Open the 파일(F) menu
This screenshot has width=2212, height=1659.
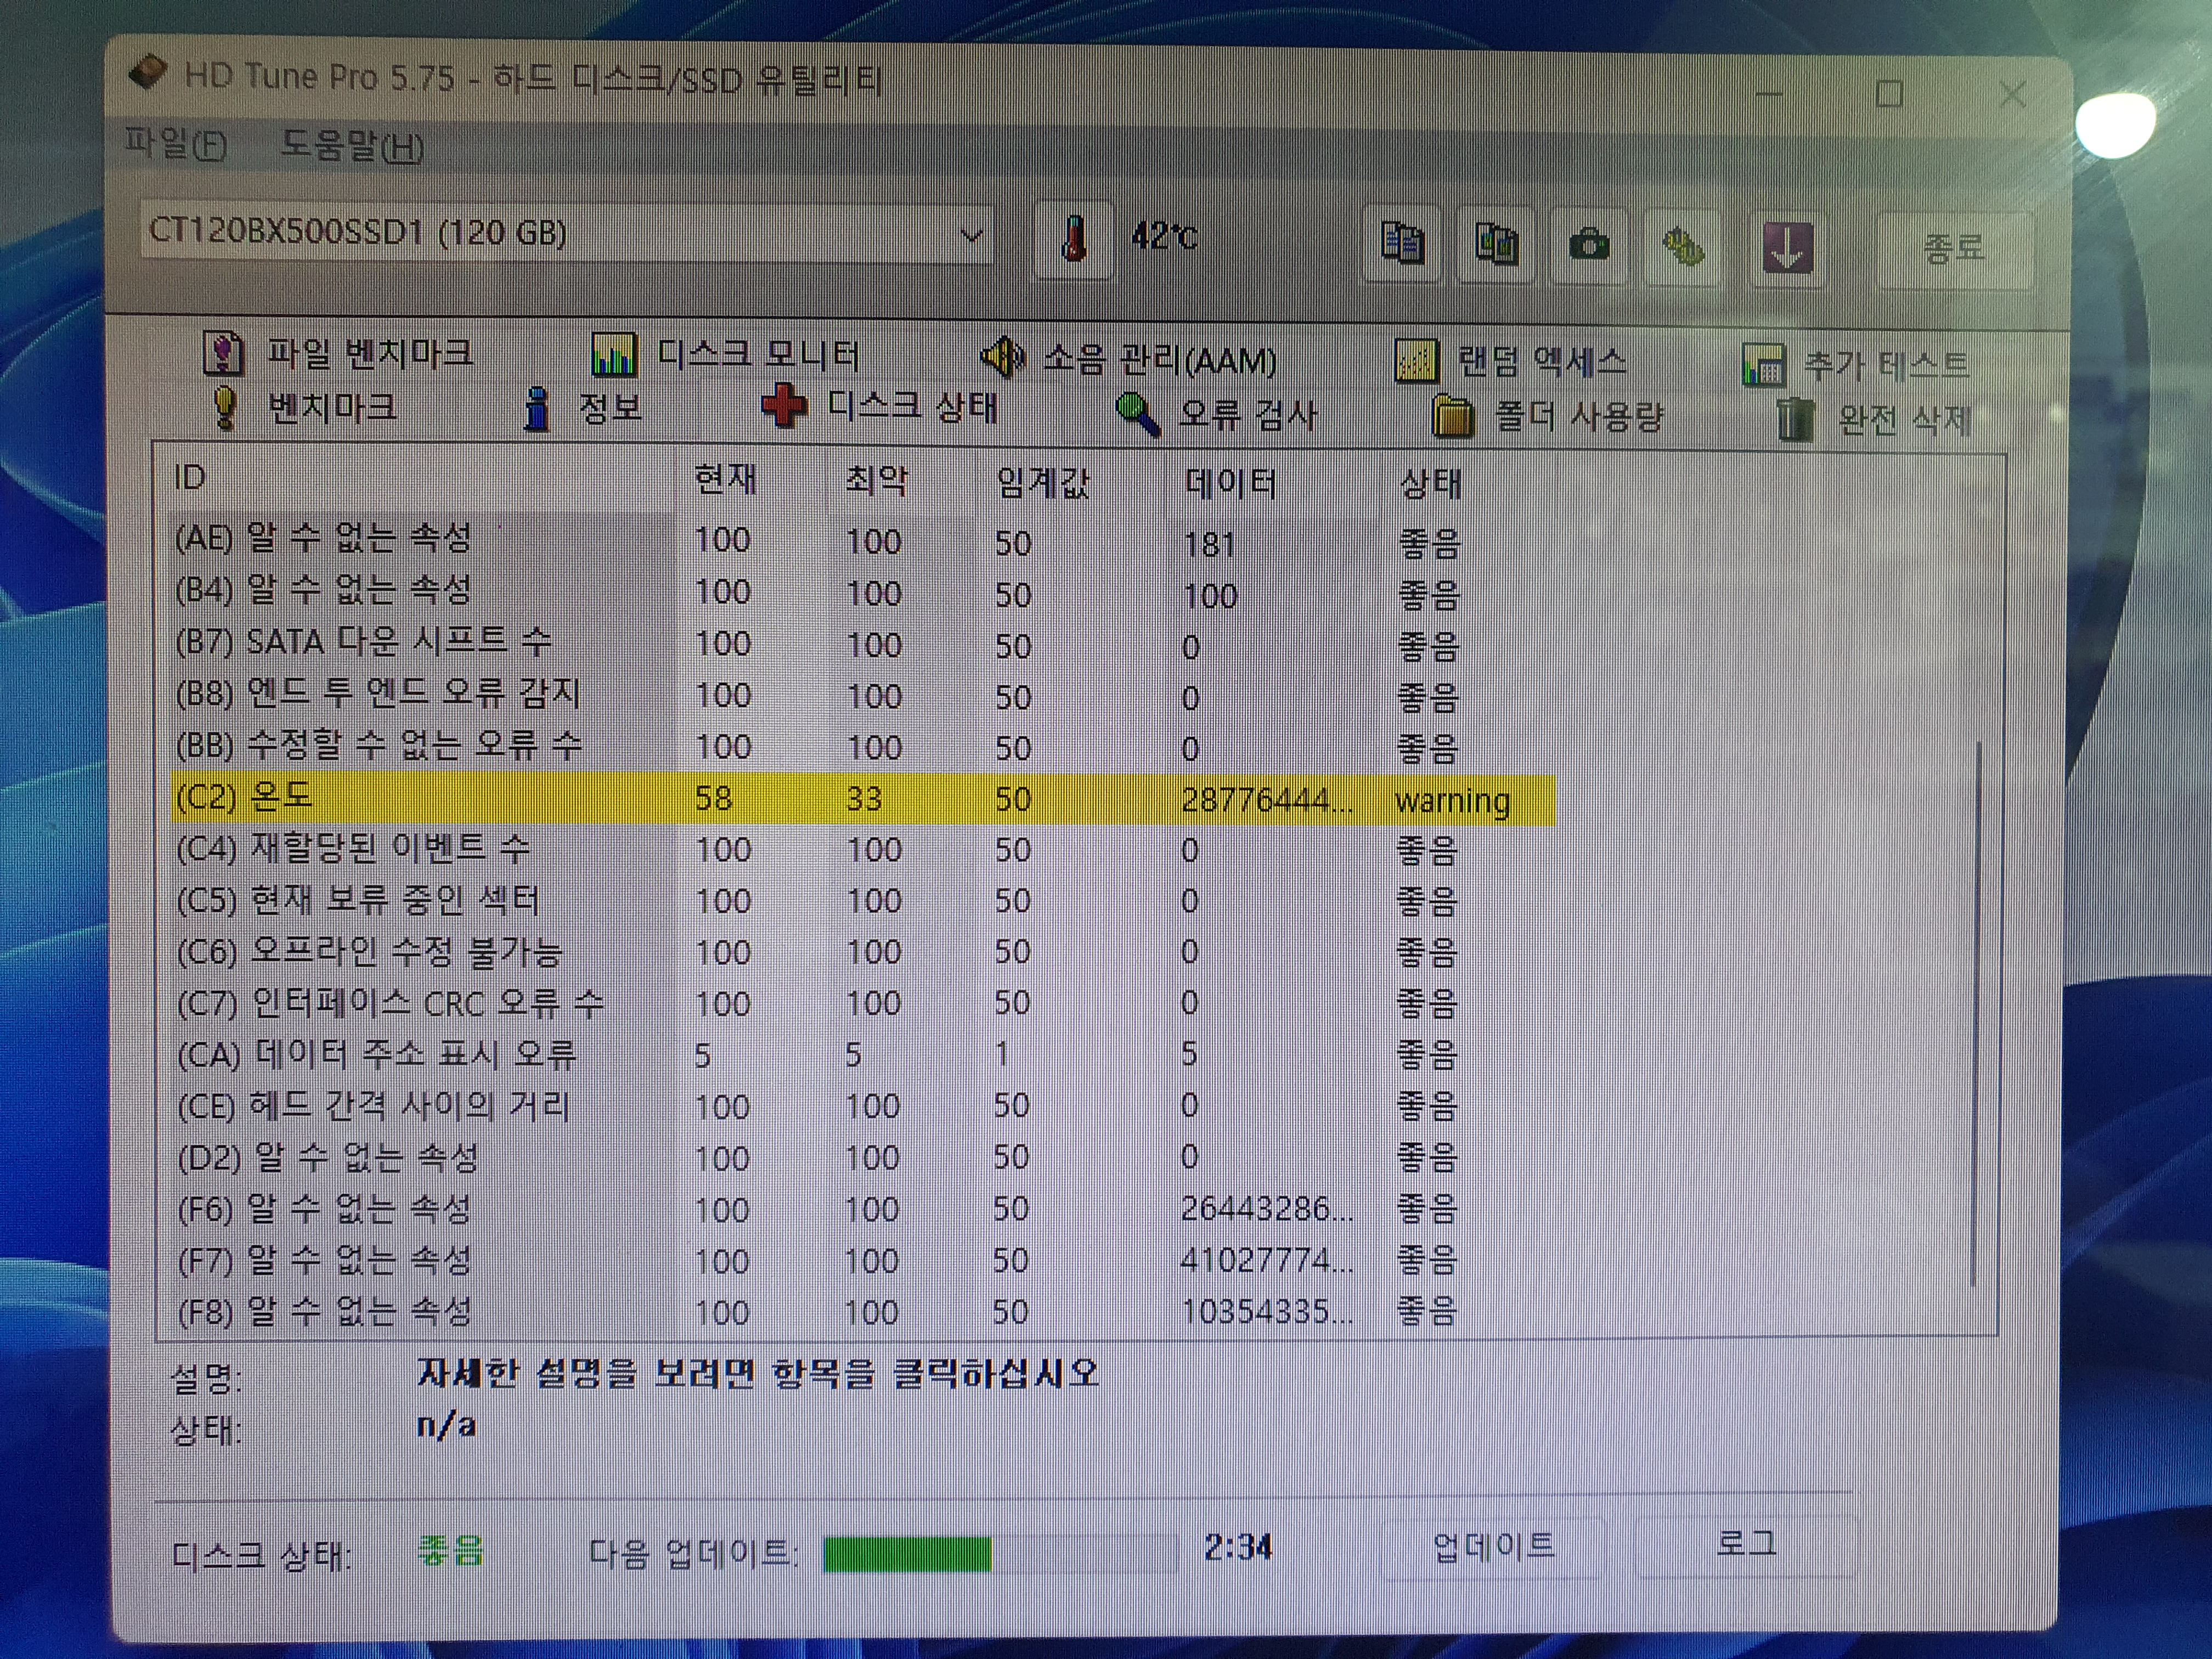point(176,144)
